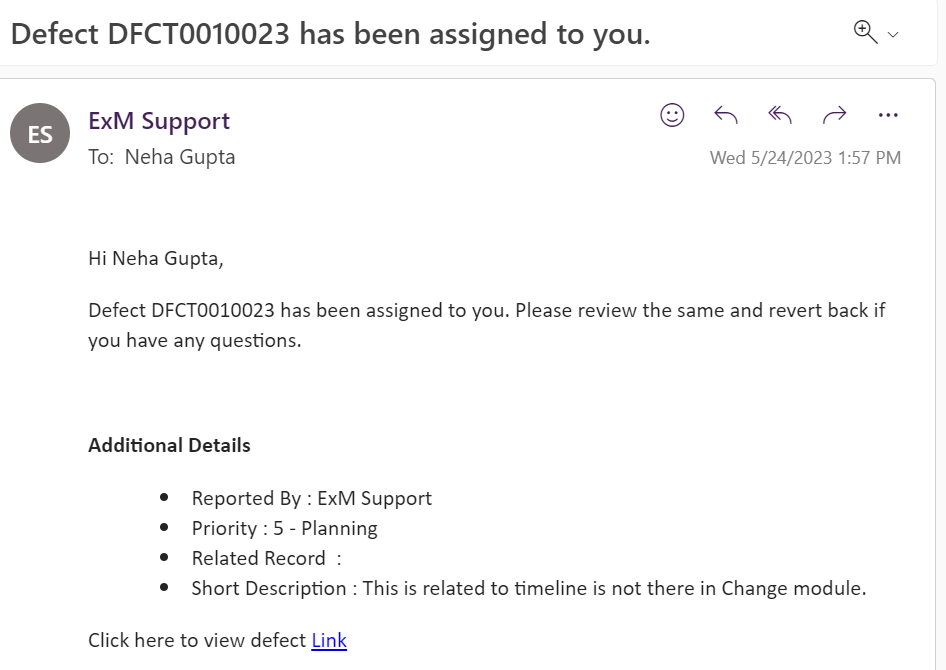The width and height of the screenshot is (946, 670).
Task: Click the 'Related Record' bullet line
Action: click(266, 558)
